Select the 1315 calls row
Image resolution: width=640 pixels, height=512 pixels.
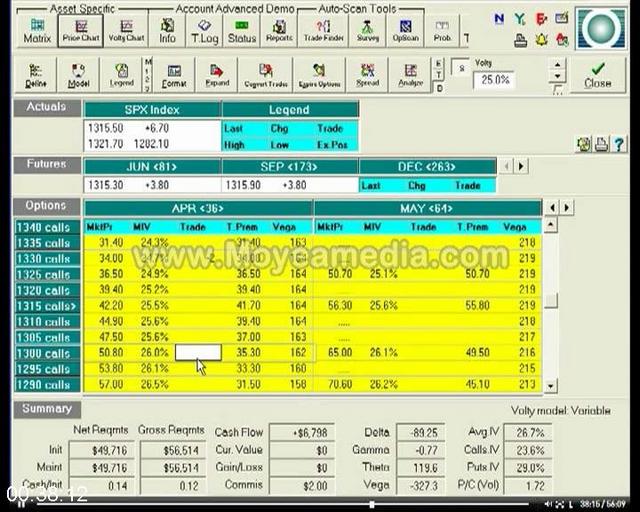(47, 306)
